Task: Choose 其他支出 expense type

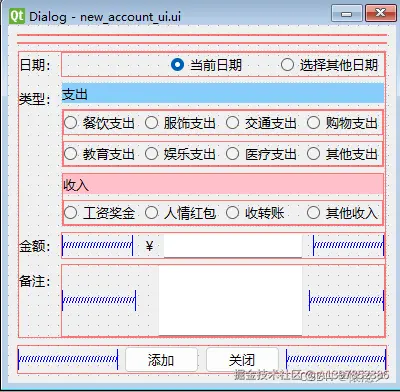Action: [342, 154]
